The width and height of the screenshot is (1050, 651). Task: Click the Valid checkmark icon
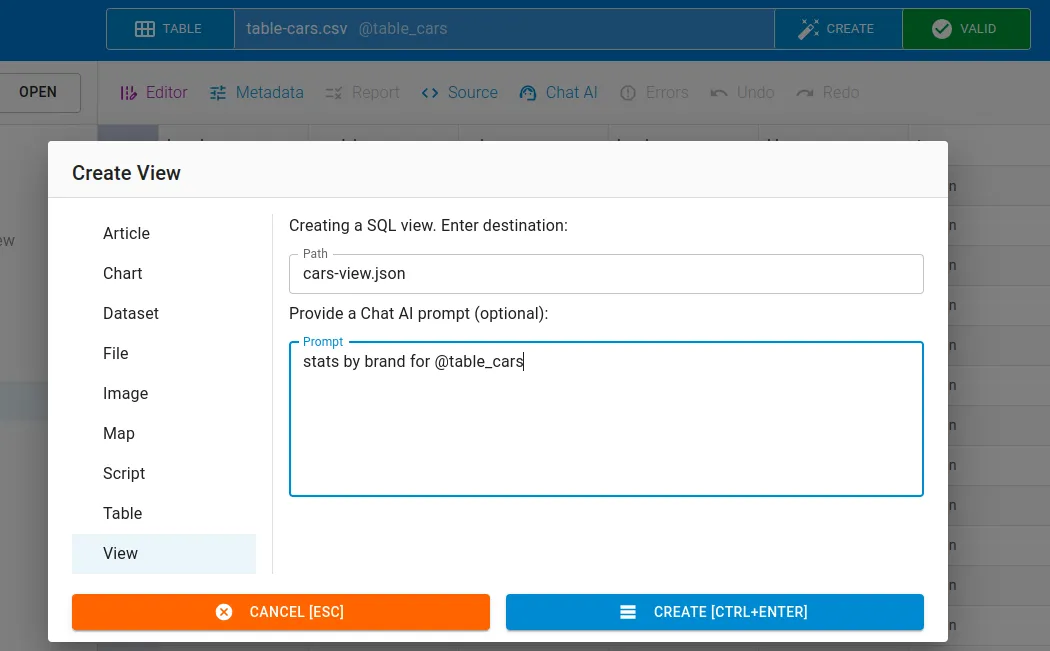pos(941,29)
